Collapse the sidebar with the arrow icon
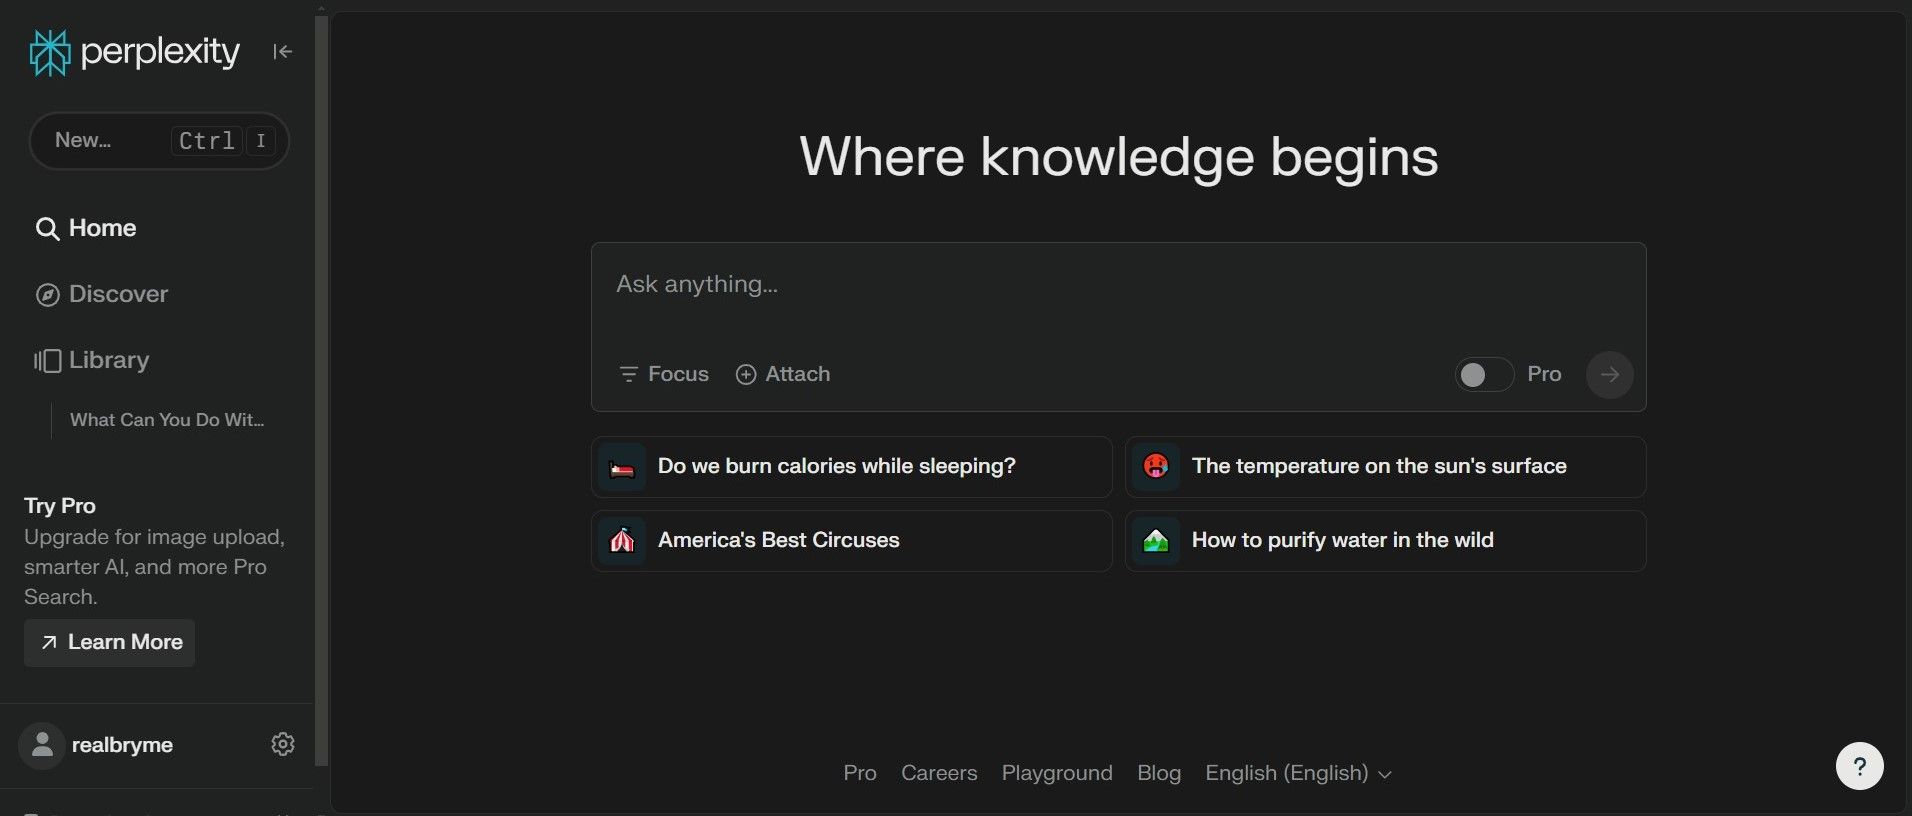This screenshot has height=816, width=1912. click(x=282, y=52)
